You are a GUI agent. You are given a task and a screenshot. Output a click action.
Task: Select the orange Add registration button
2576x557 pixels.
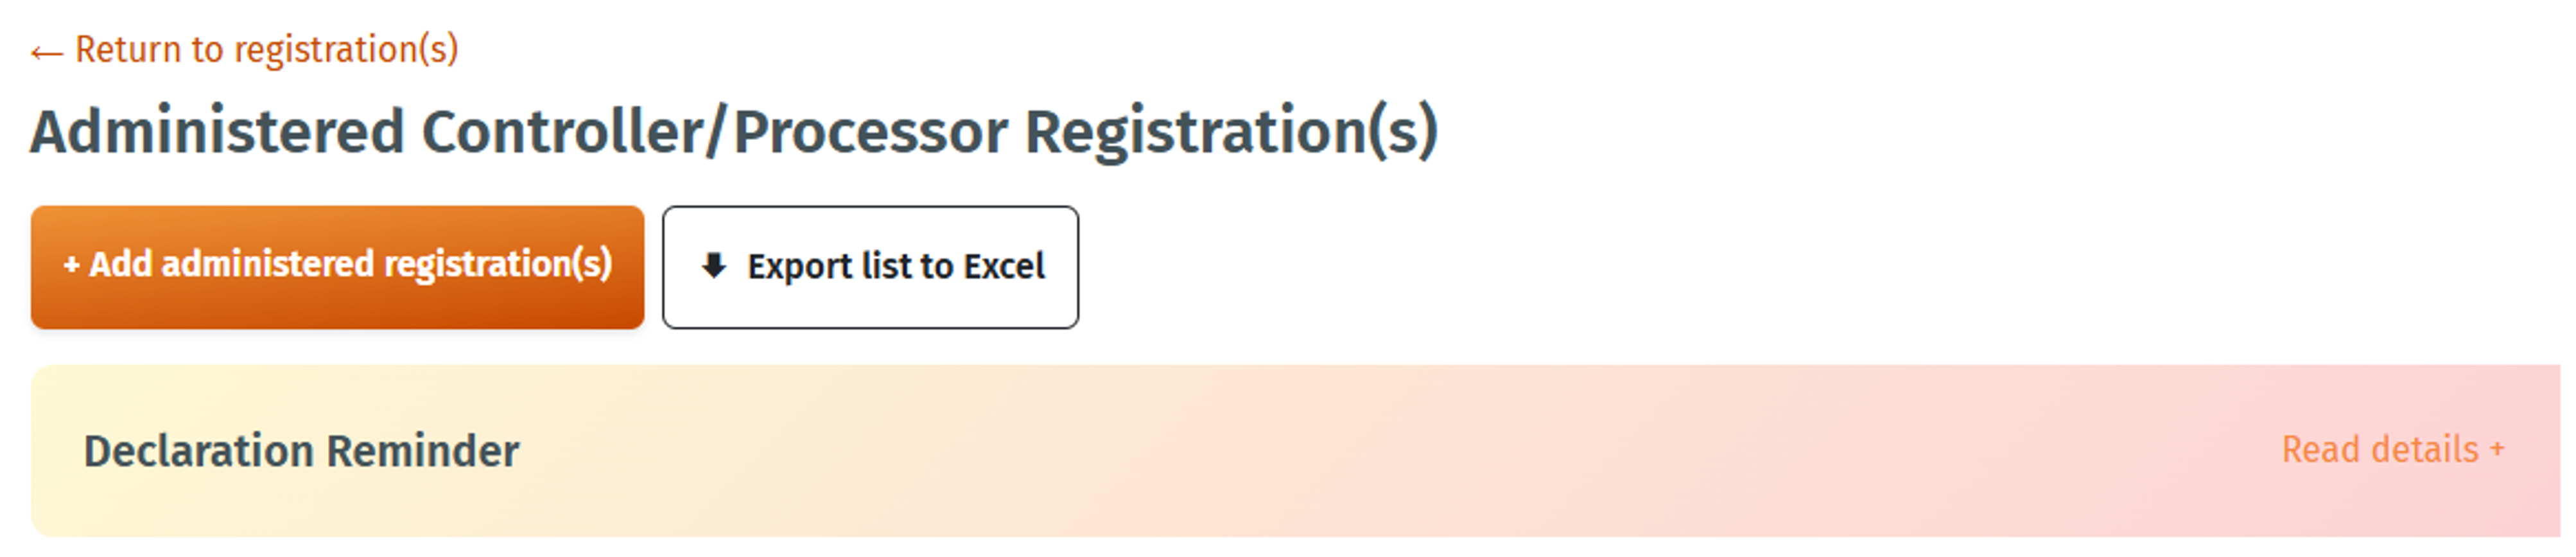pos(337,267)
